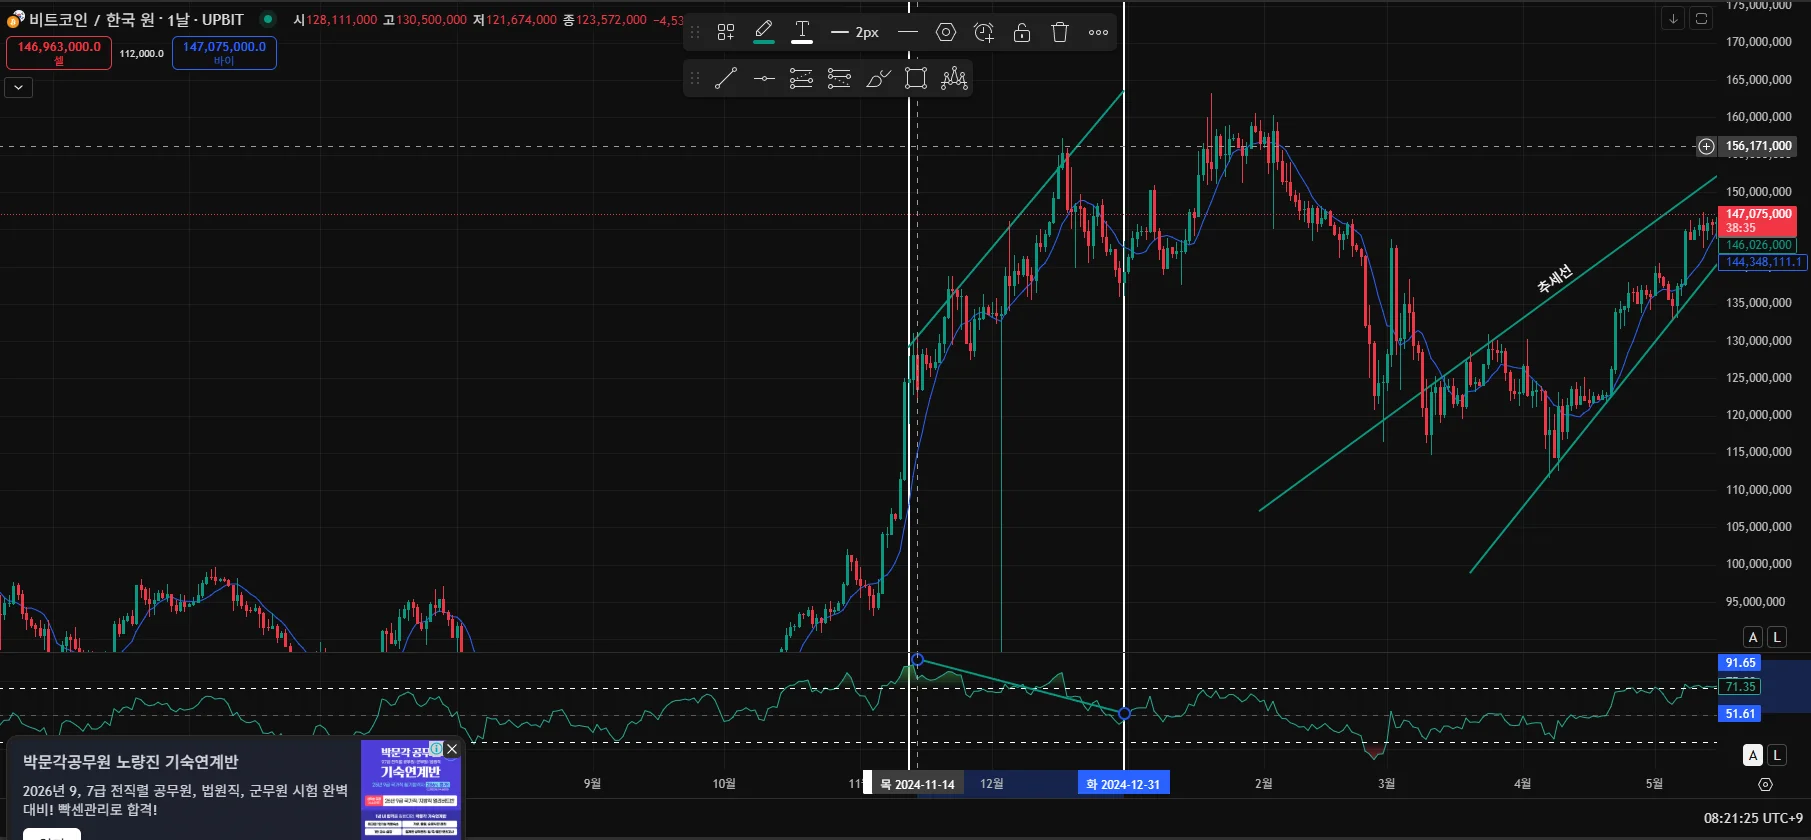Delete the selected drawing with trash icon

[1060, 32]
